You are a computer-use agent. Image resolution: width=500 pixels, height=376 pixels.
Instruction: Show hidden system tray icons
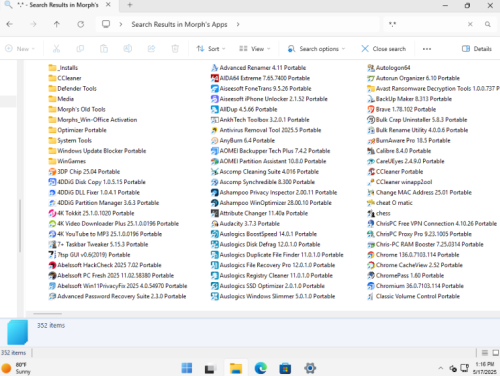pos(441,368)
